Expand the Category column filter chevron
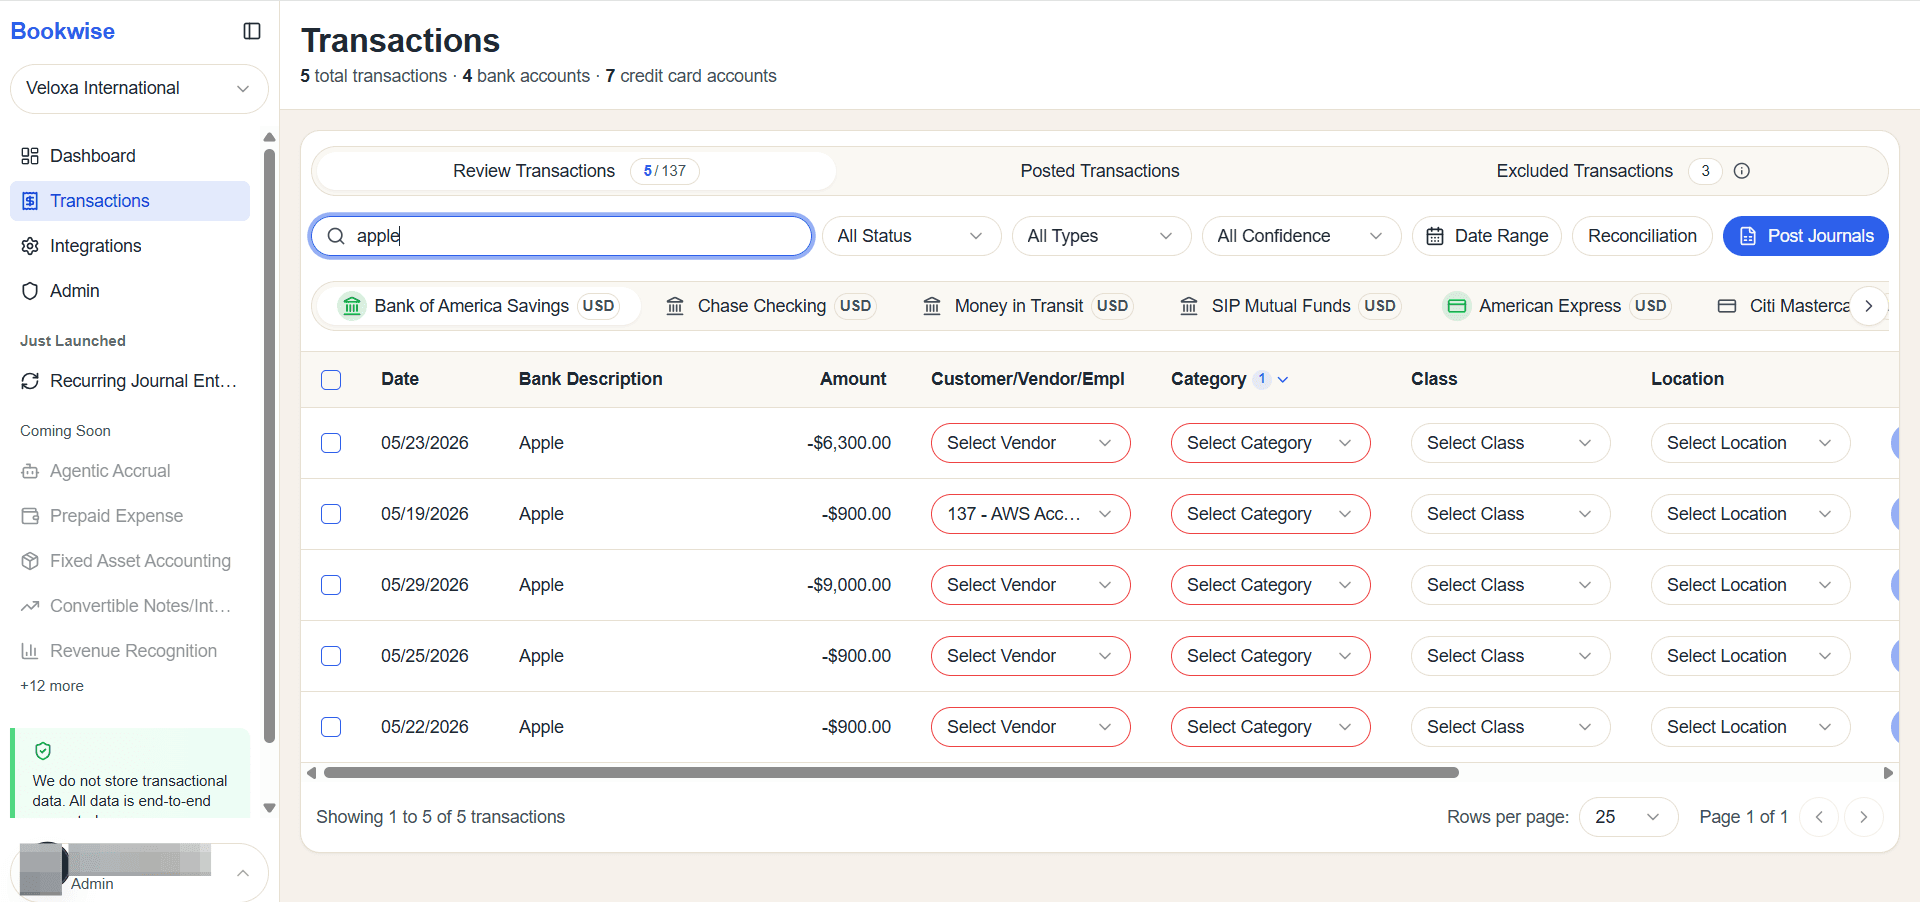The image size is (1920, 902). click(1283, 380)
